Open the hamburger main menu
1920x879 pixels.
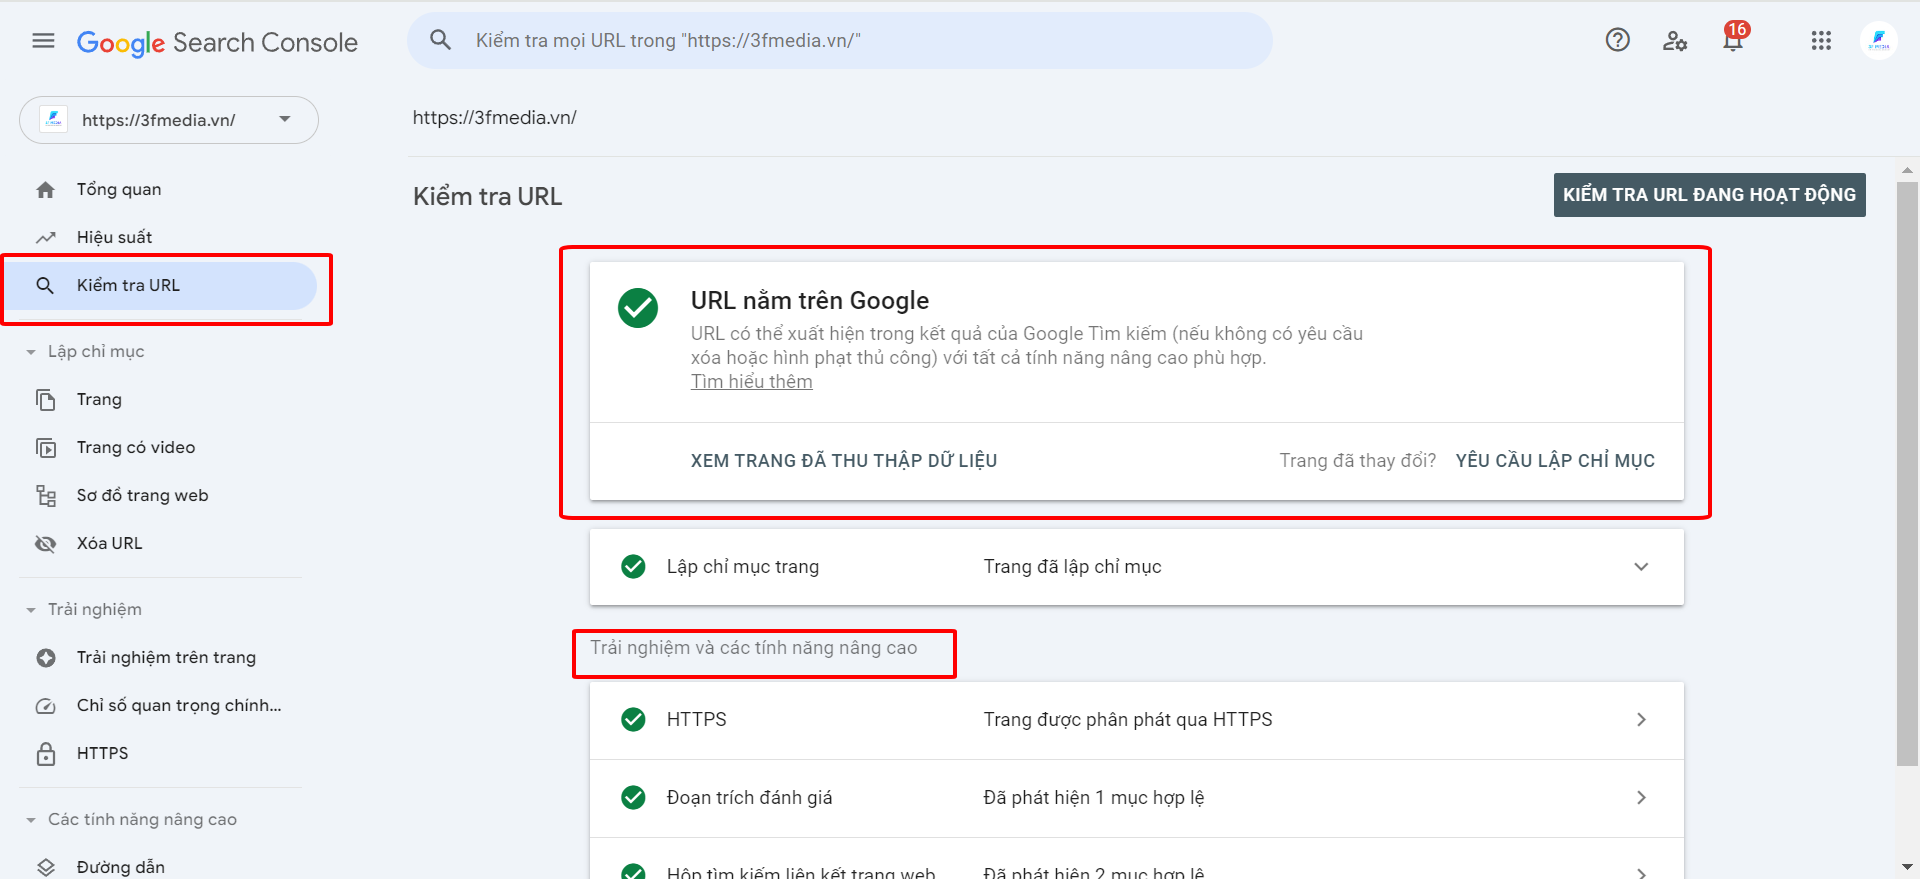point(43,41)
